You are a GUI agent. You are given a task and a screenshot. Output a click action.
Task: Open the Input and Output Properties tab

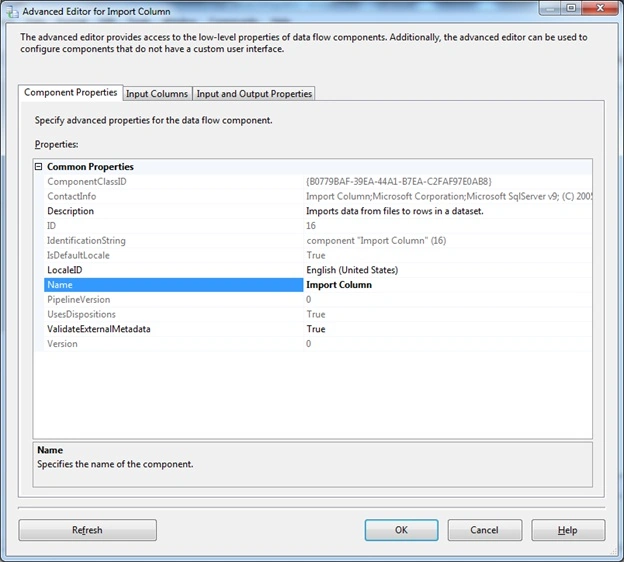tap(254, 94)
